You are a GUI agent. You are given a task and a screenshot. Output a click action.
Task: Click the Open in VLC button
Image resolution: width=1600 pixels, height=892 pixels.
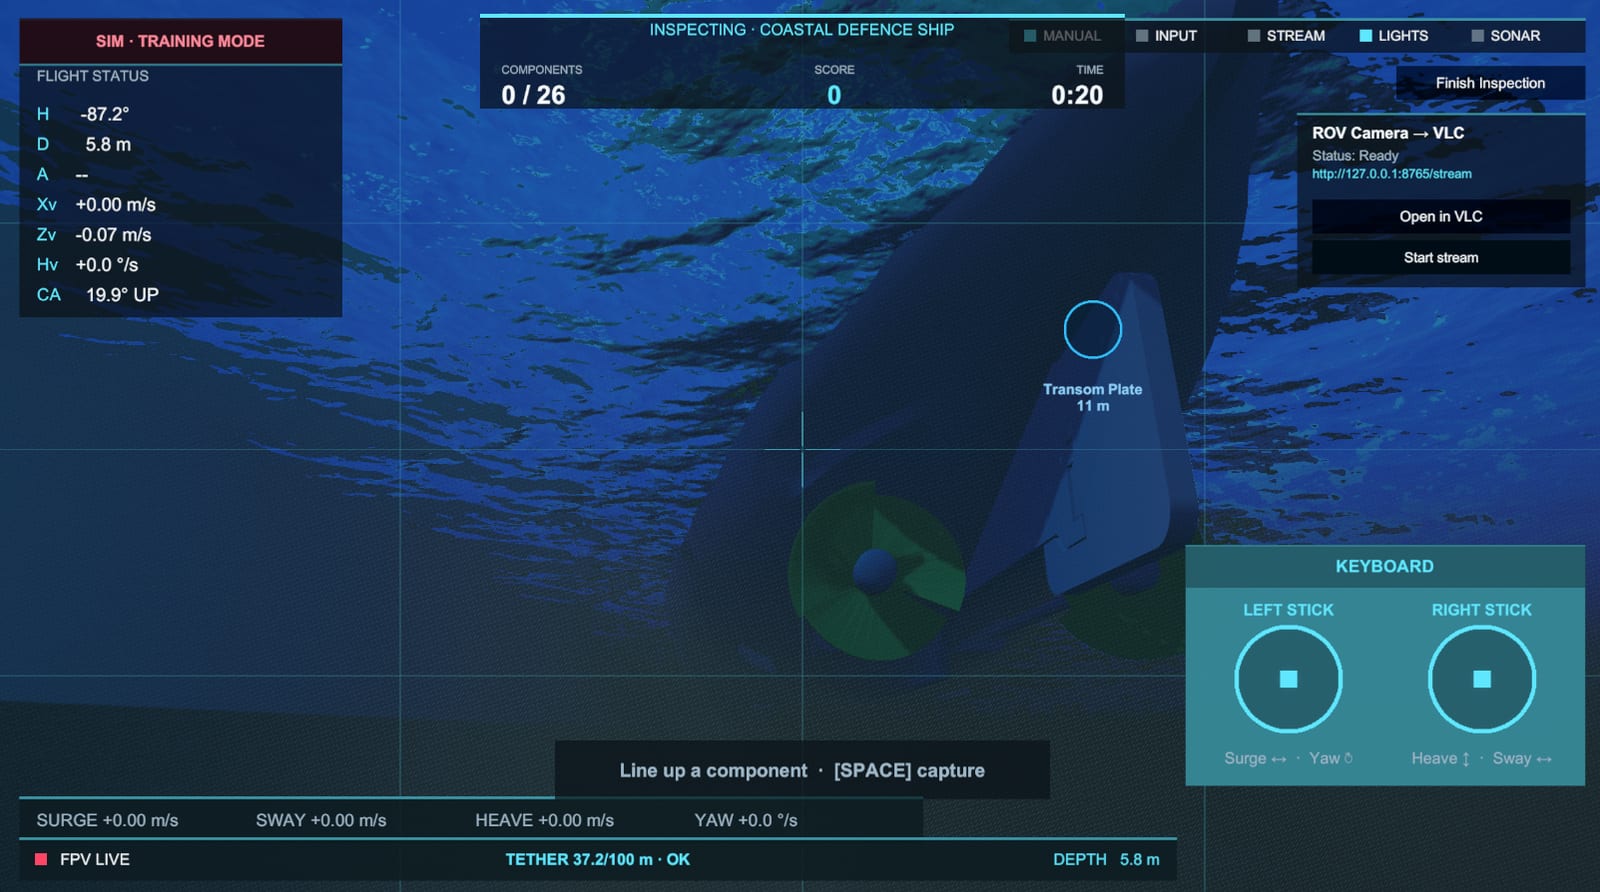coord(1441,216)
